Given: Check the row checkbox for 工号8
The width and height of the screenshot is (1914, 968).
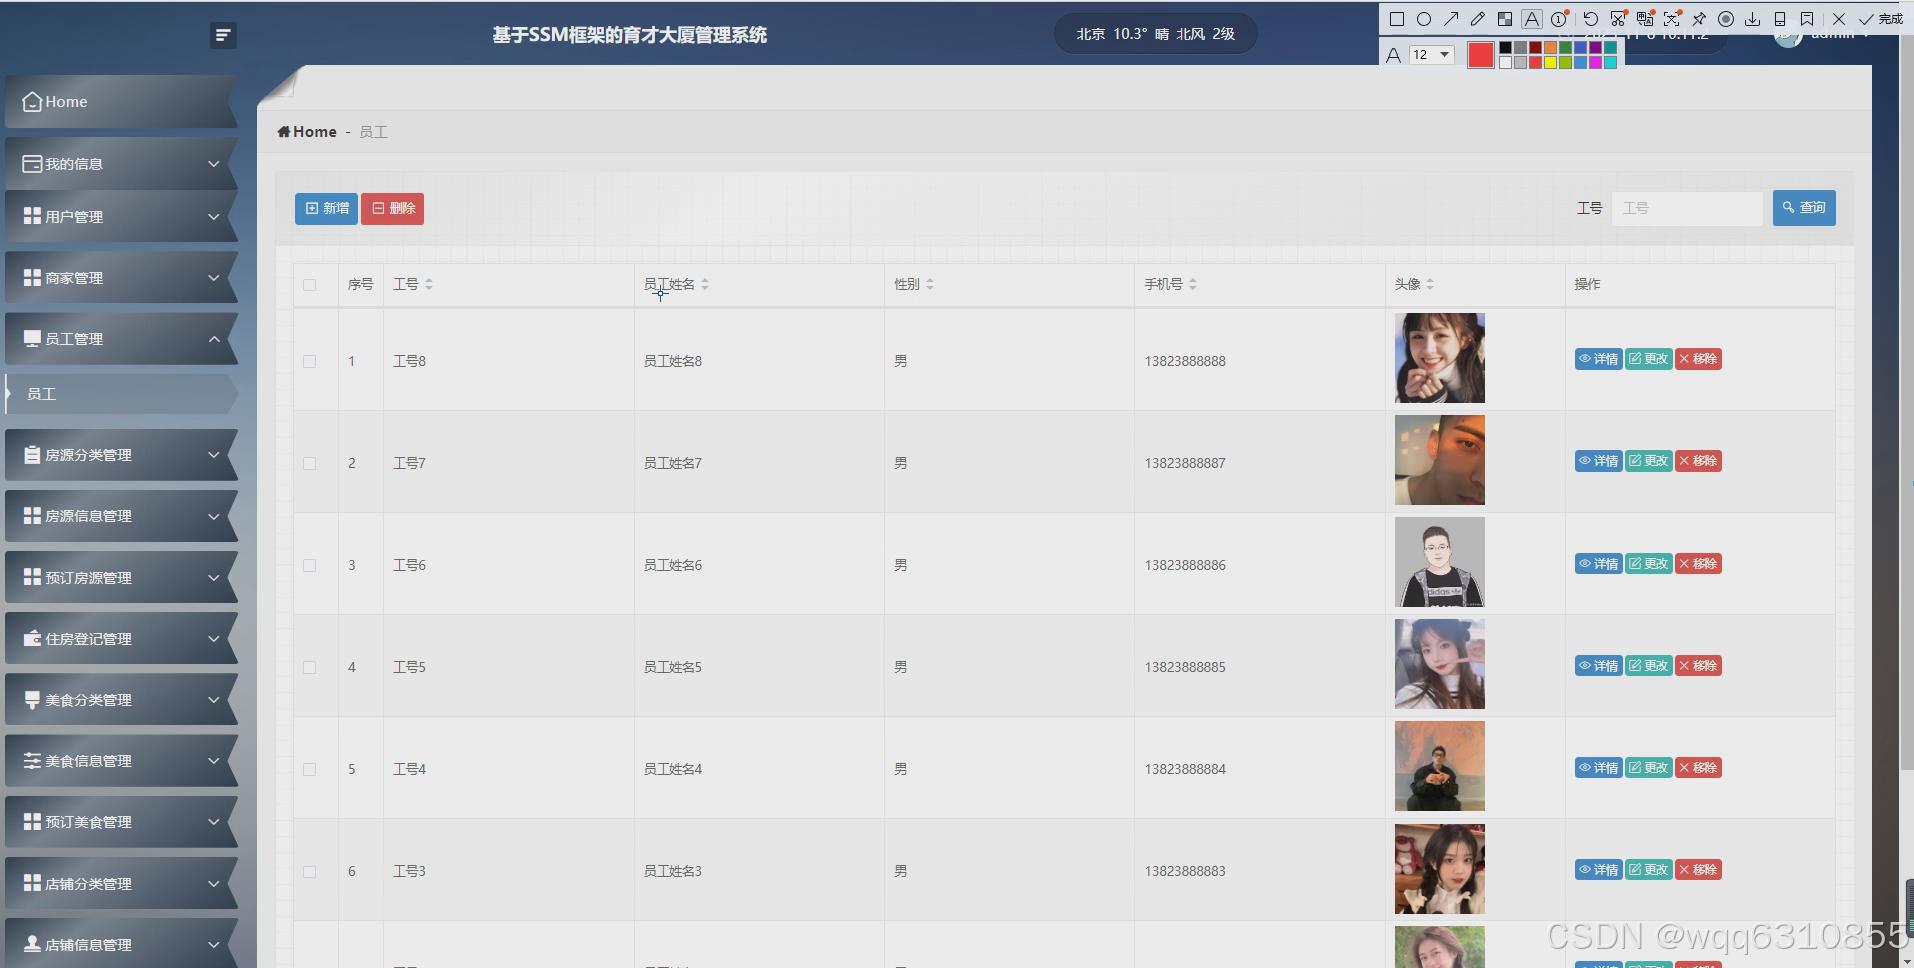Looking at the screenshot, I should click(x=309, y=361).
